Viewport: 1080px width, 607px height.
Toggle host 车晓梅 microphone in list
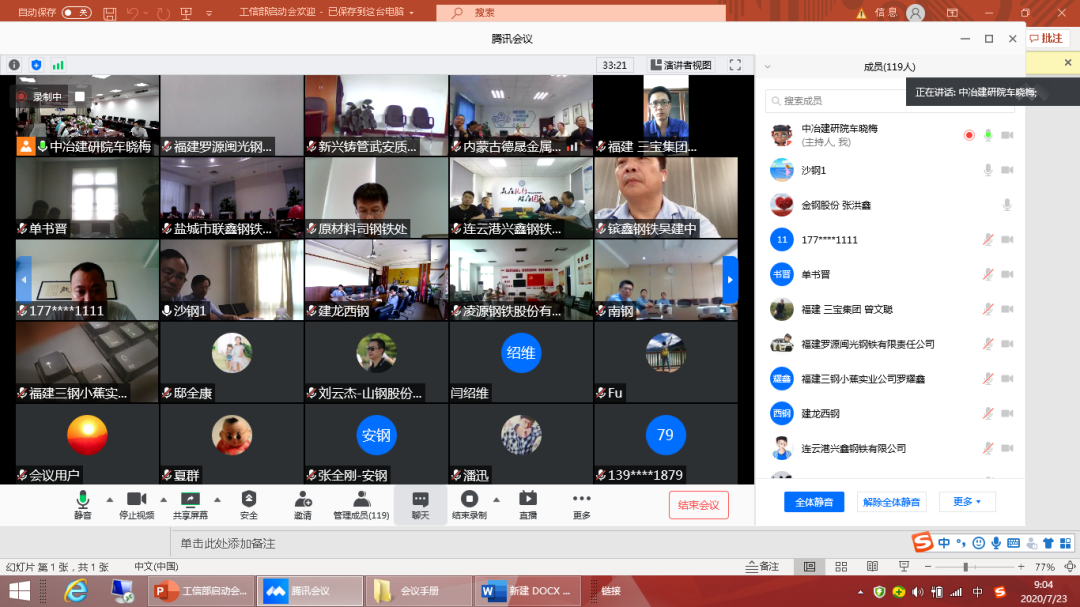point(988,135)
